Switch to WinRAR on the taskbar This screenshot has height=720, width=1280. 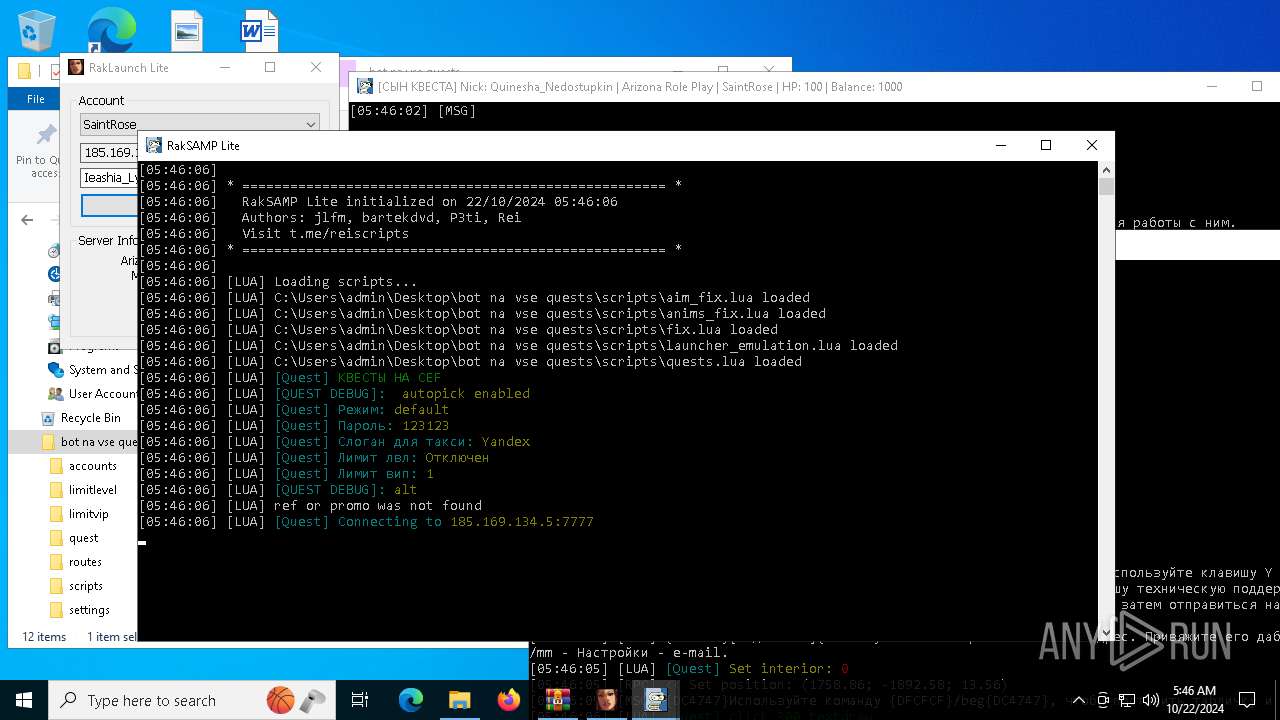pos(557,700)
